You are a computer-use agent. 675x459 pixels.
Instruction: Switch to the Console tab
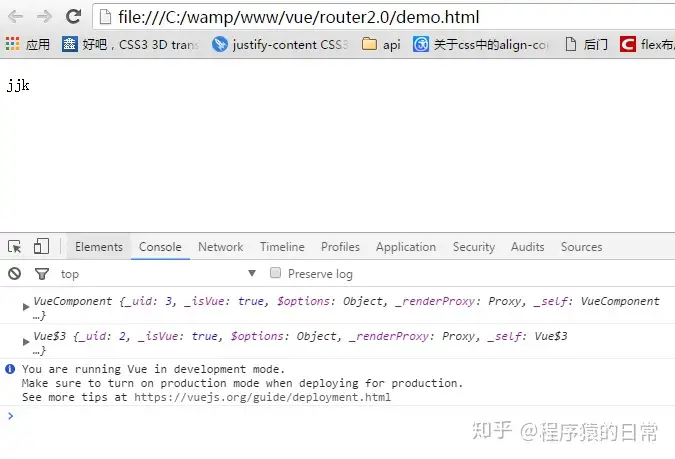tap(160, 247)
